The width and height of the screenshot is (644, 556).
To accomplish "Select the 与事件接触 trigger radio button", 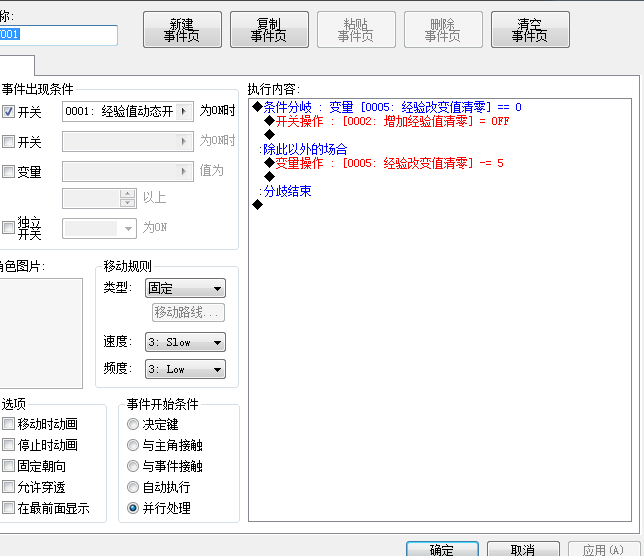I will (x=133, y=466).
